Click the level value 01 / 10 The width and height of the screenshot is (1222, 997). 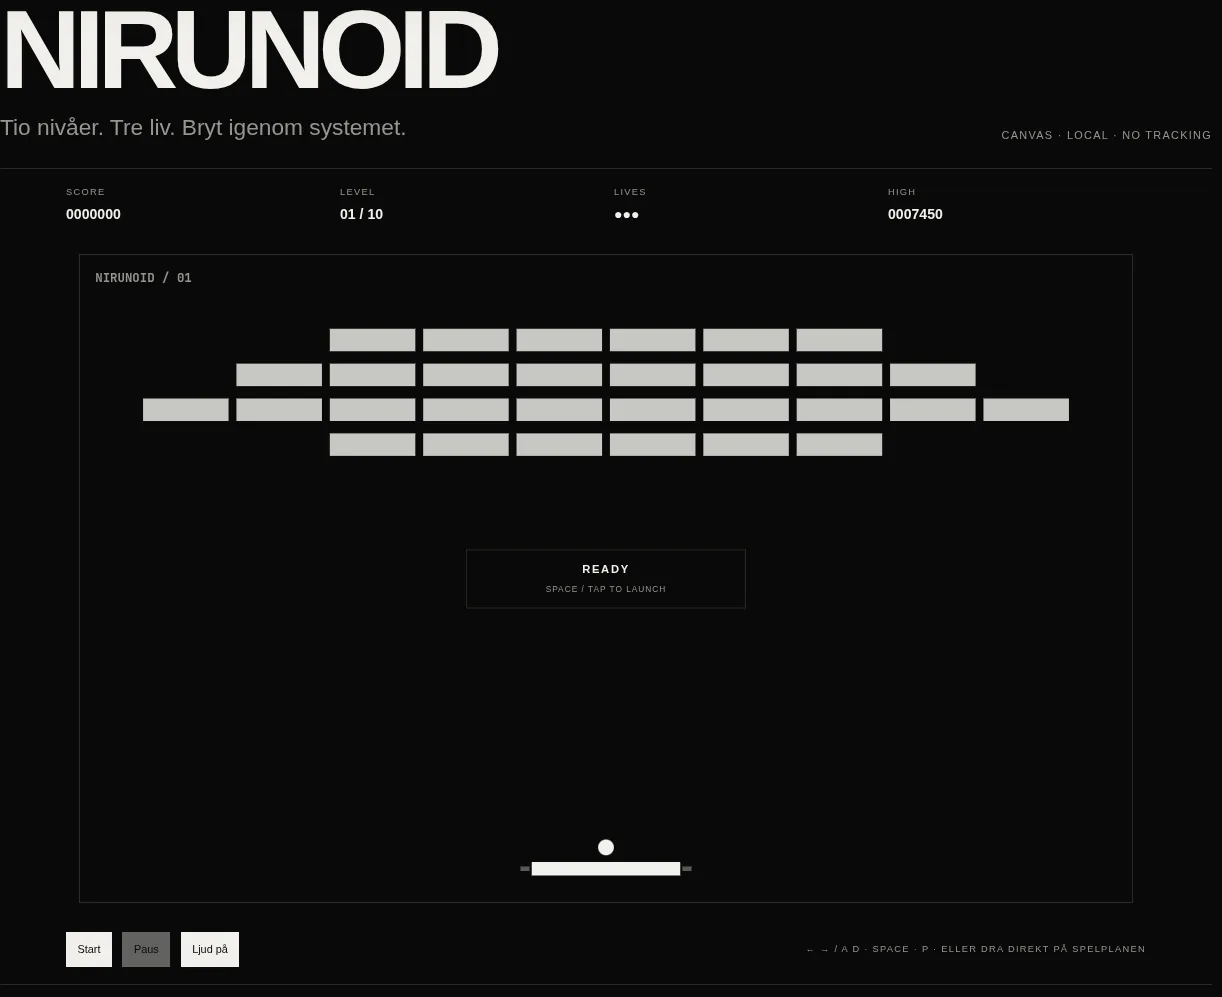[x=361, y=214]
